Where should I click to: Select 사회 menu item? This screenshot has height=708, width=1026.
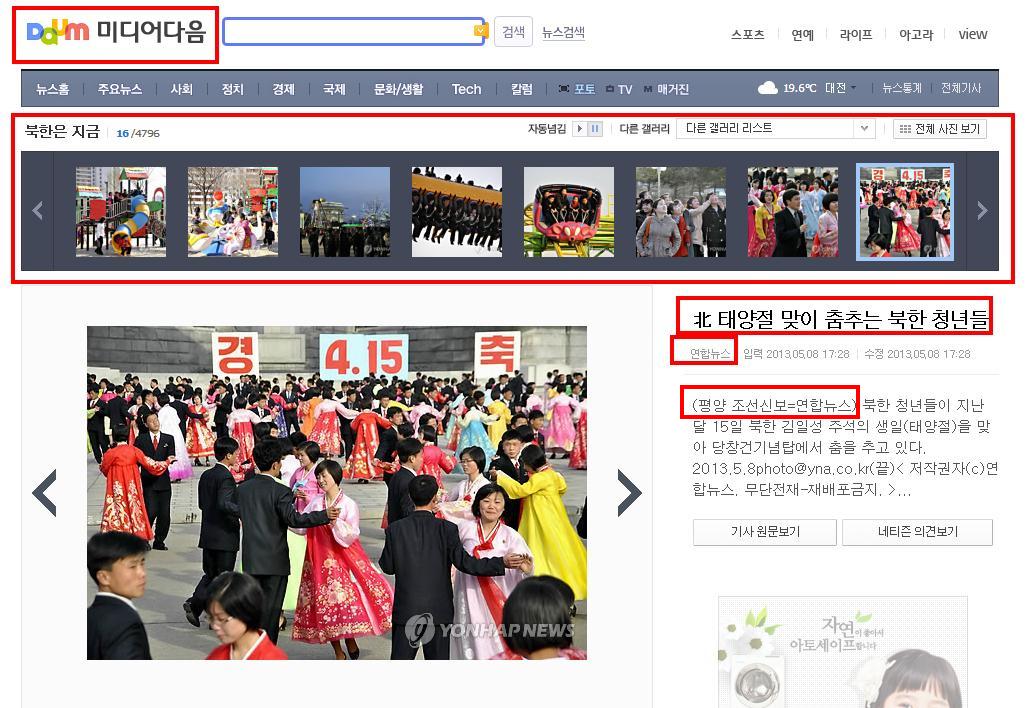[181, 89]
